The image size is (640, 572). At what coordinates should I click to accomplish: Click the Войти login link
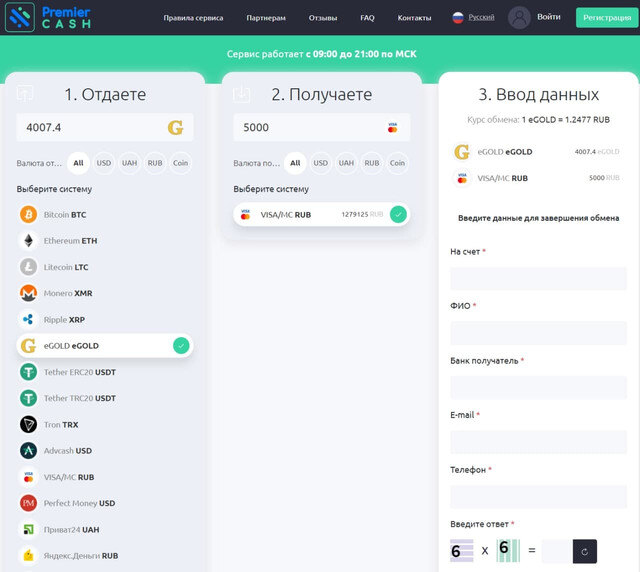549,17
